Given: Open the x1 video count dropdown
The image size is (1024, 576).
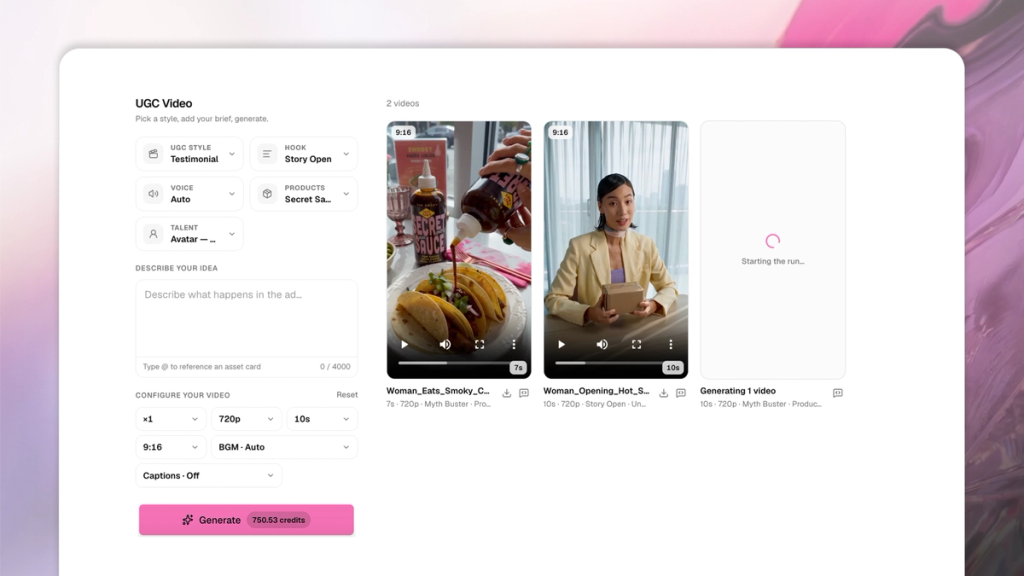Looking at the screenshot, I should (170, 419).
